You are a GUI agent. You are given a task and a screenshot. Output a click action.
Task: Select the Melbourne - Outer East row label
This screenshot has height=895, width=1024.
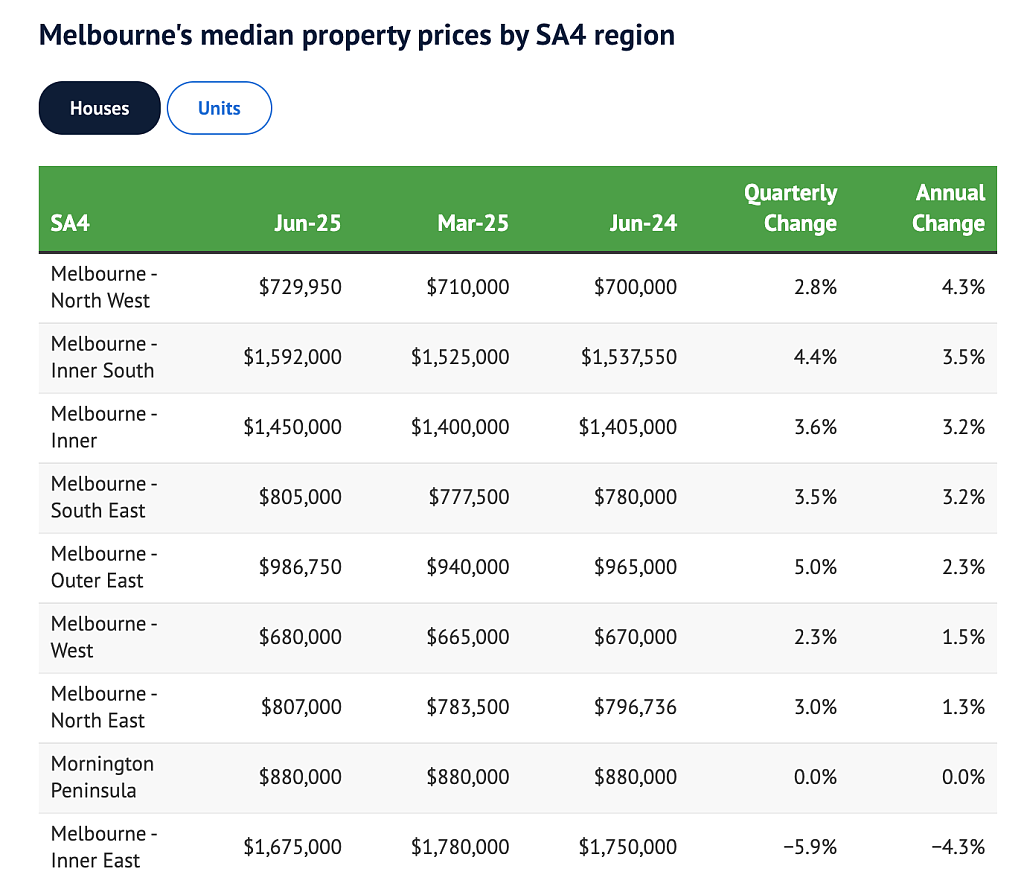click(104, 567)
